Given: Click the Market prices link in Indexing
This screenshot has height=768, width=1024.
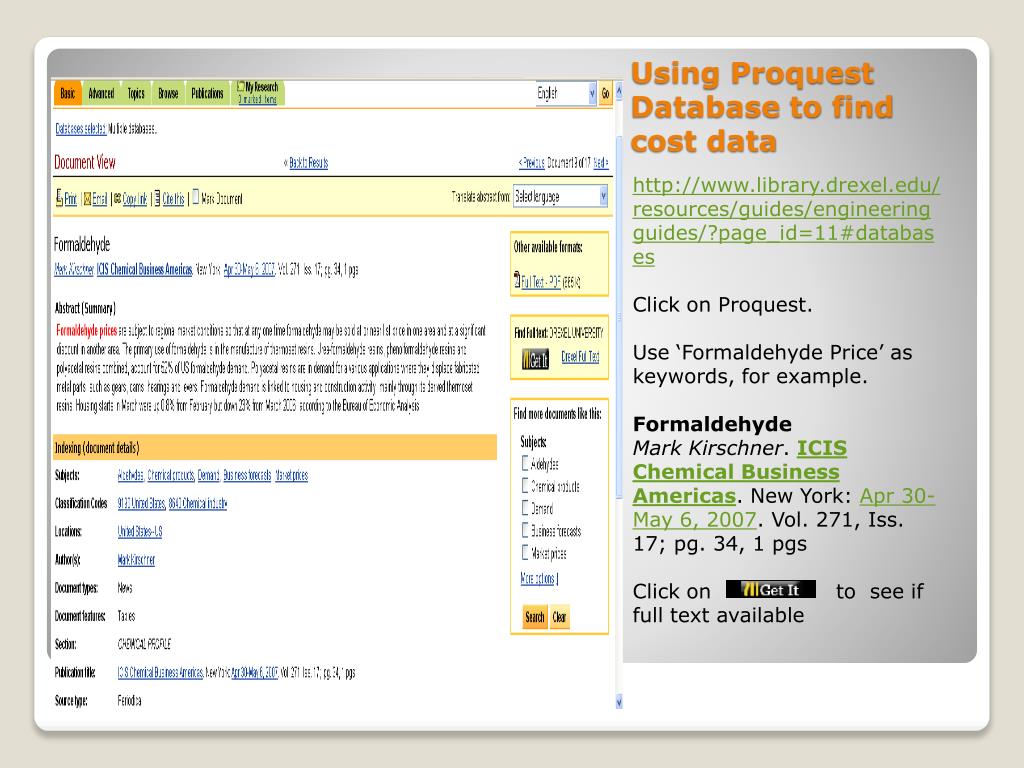Looking at the screenshot, I should [x=291, y=475].
